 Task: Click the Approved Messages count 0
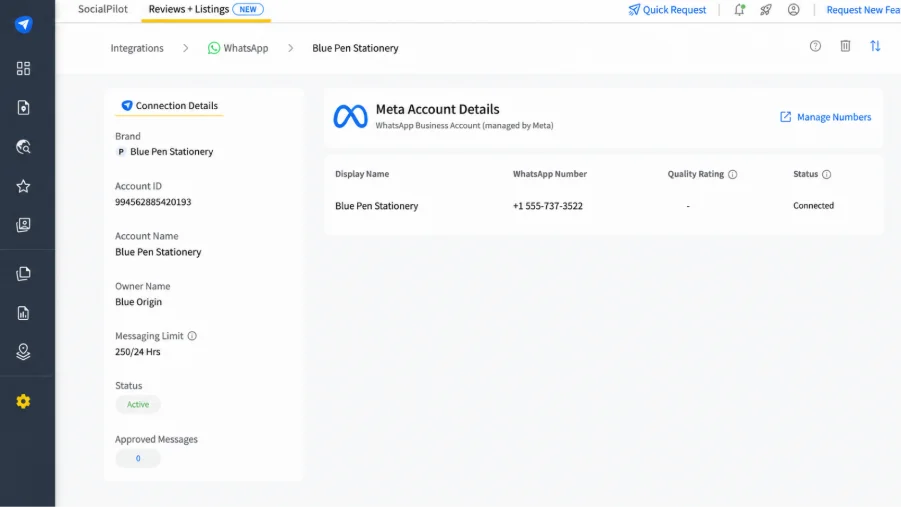pyautogui.click(x=138, y=459)
